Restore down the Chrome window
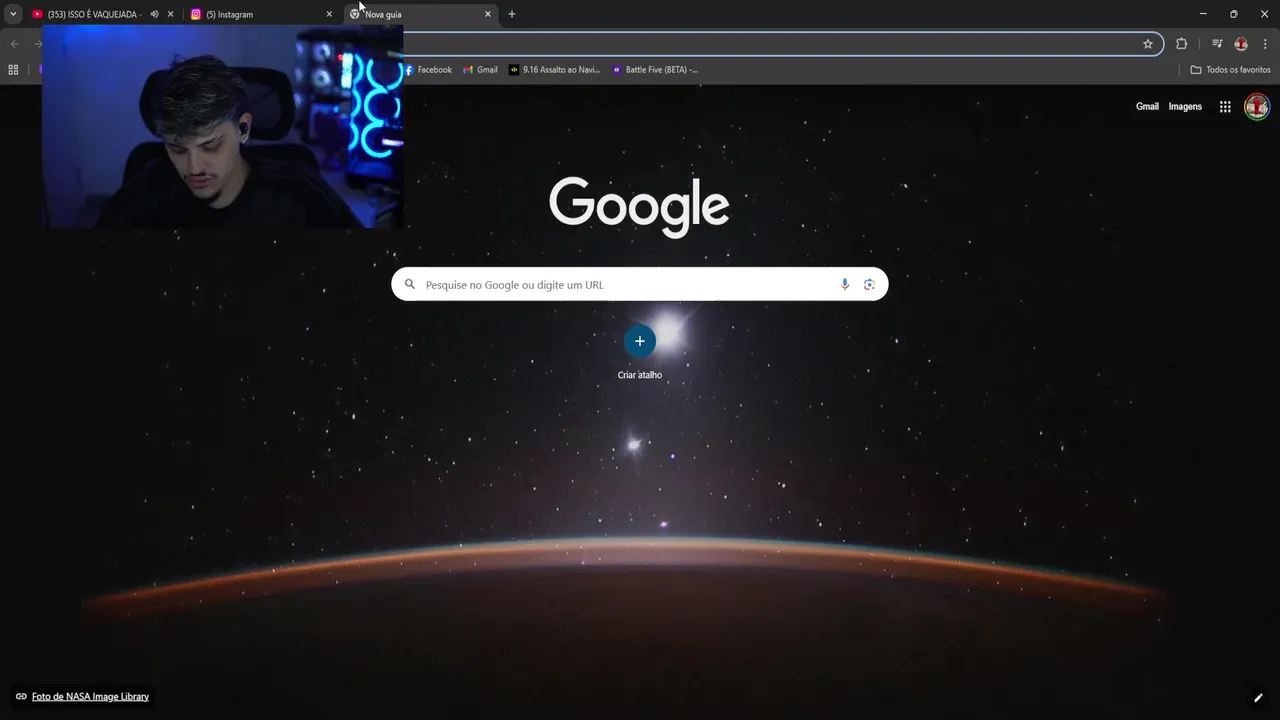The image size is (1280, 720). point(1233,14)
